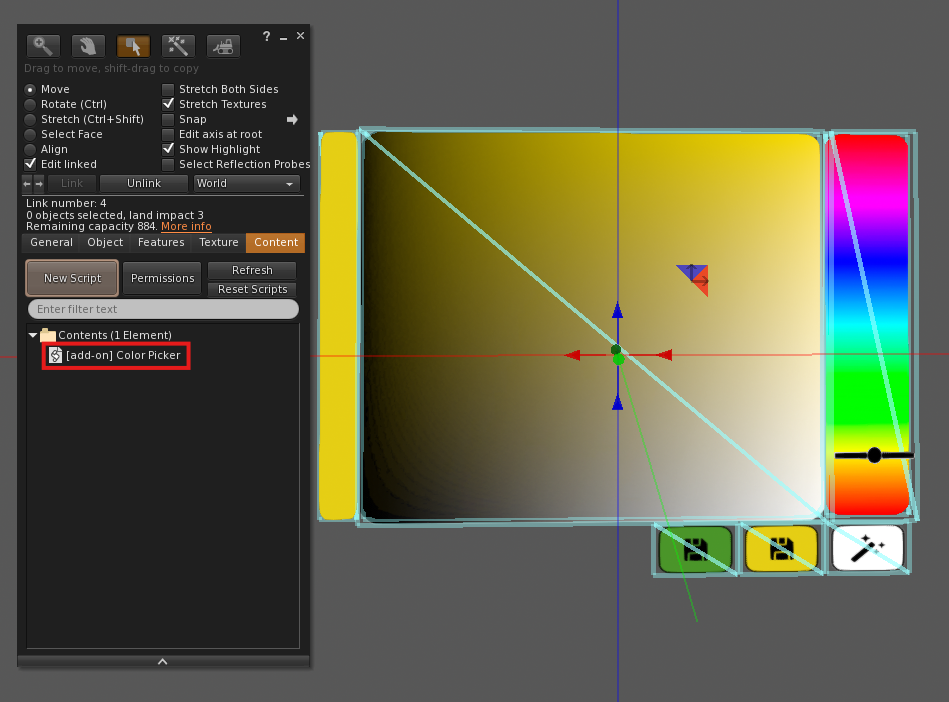Select the Create magic wand tool

click(178, 46)
